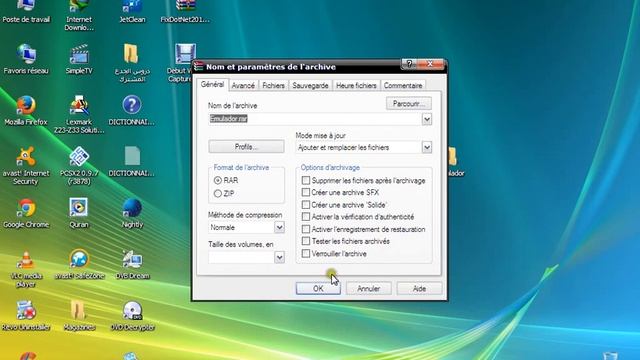Open the Arabic-named folder on the desktop
This screenshot has height=360, width=640.
coord(131,63)
